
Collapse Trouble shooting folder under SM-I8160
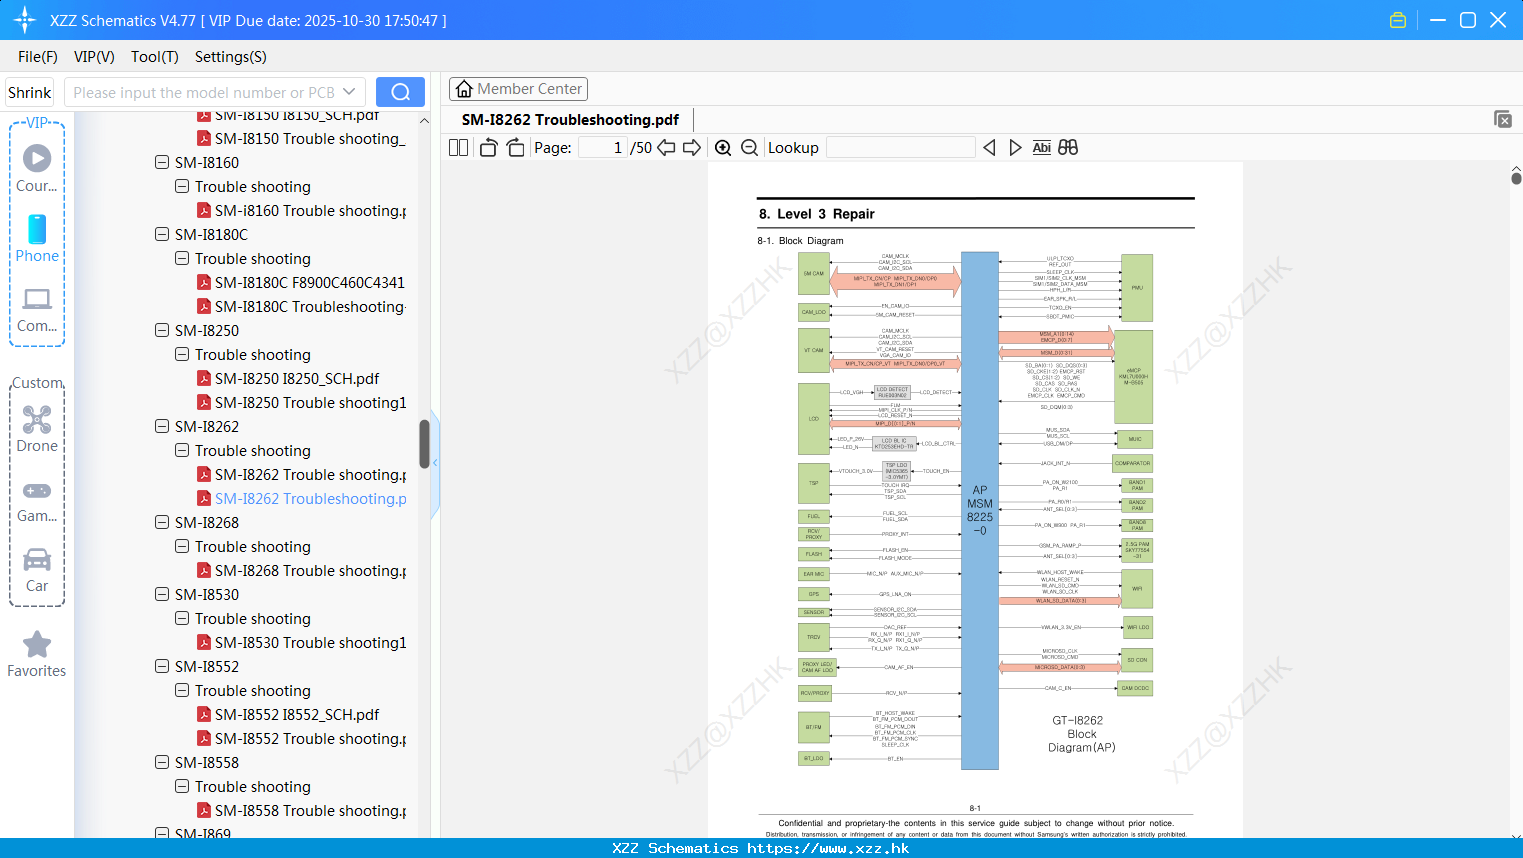coord(182,186)
